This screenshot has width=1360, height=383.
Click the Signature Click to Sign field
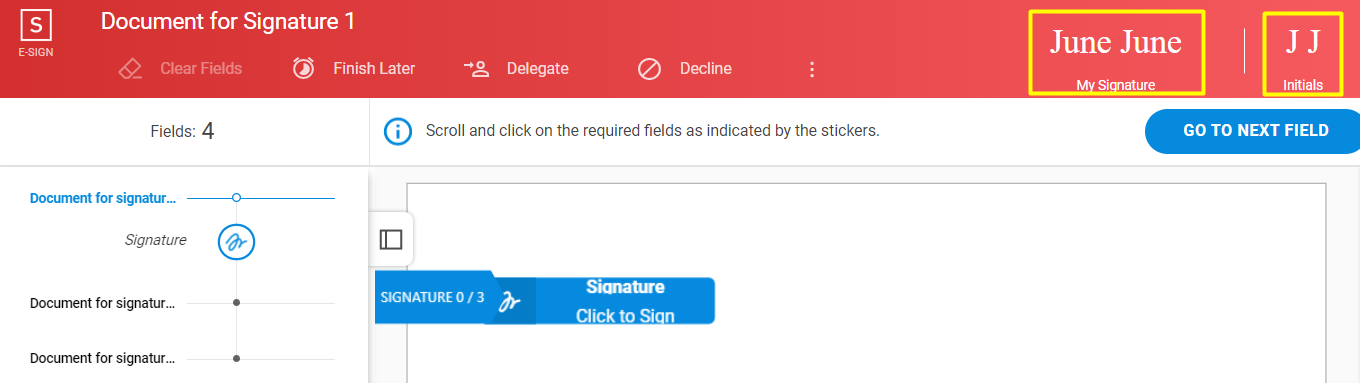[x=626, y=301]
